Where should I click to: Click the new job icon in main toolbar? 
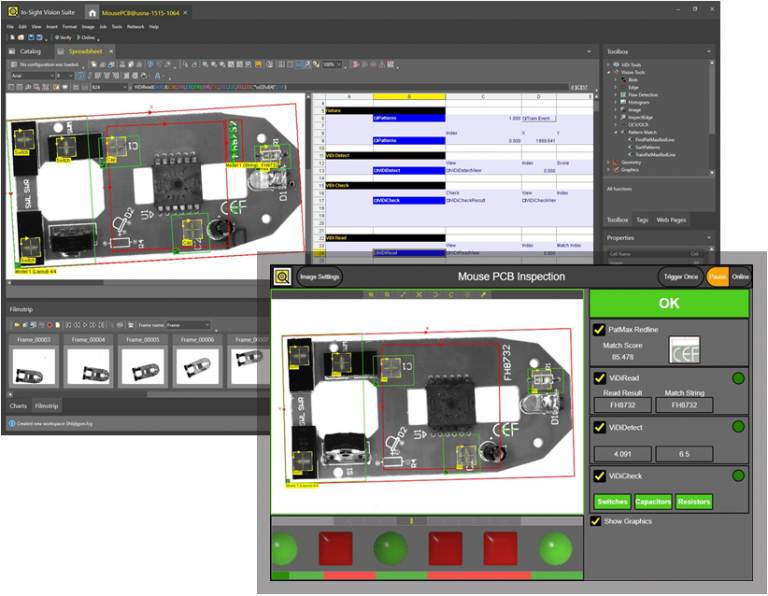point(12,37)
